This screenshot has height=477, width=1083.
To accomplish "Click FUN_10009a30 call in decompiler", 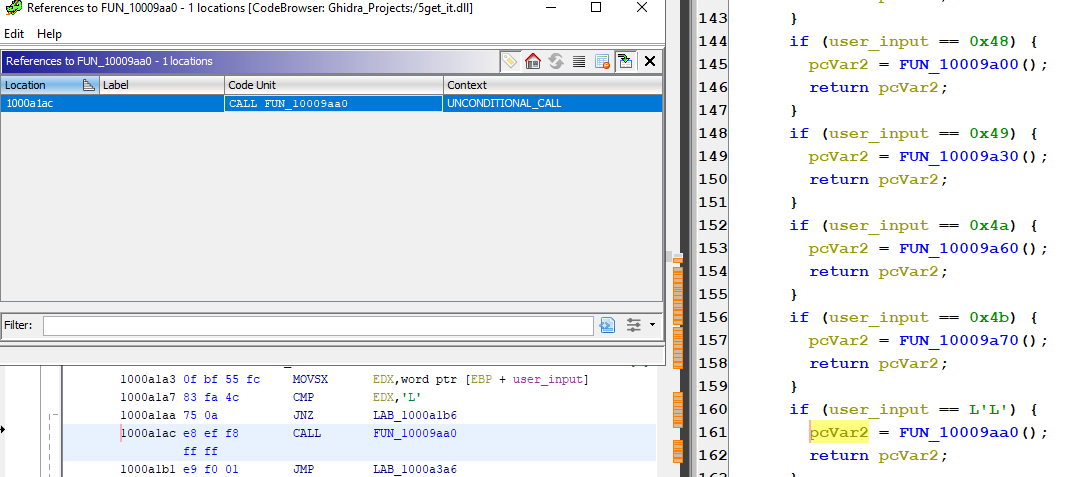I will [x=959, y=156].
